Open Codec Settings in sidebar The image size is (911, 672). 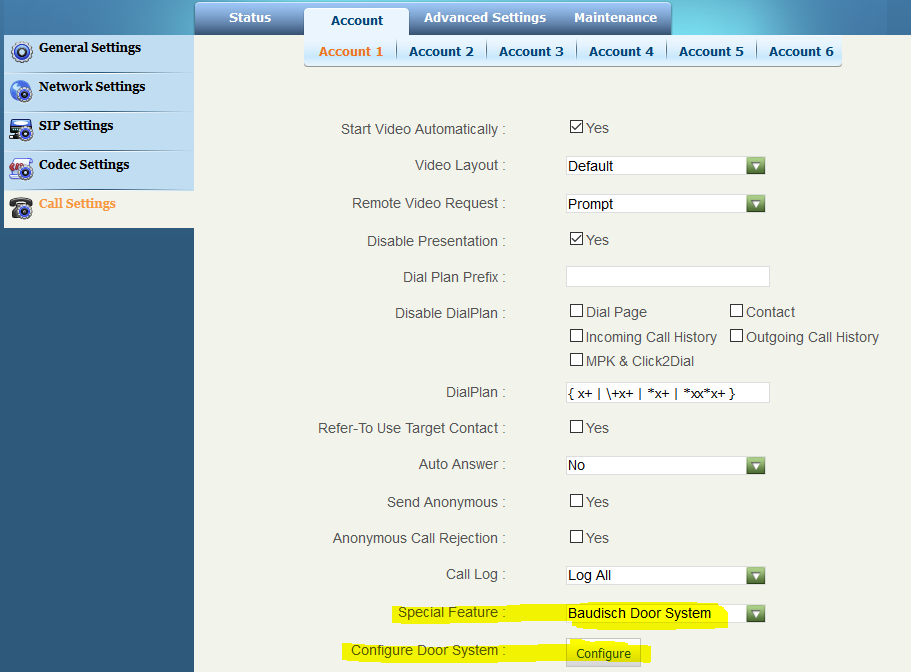point(99,170)
